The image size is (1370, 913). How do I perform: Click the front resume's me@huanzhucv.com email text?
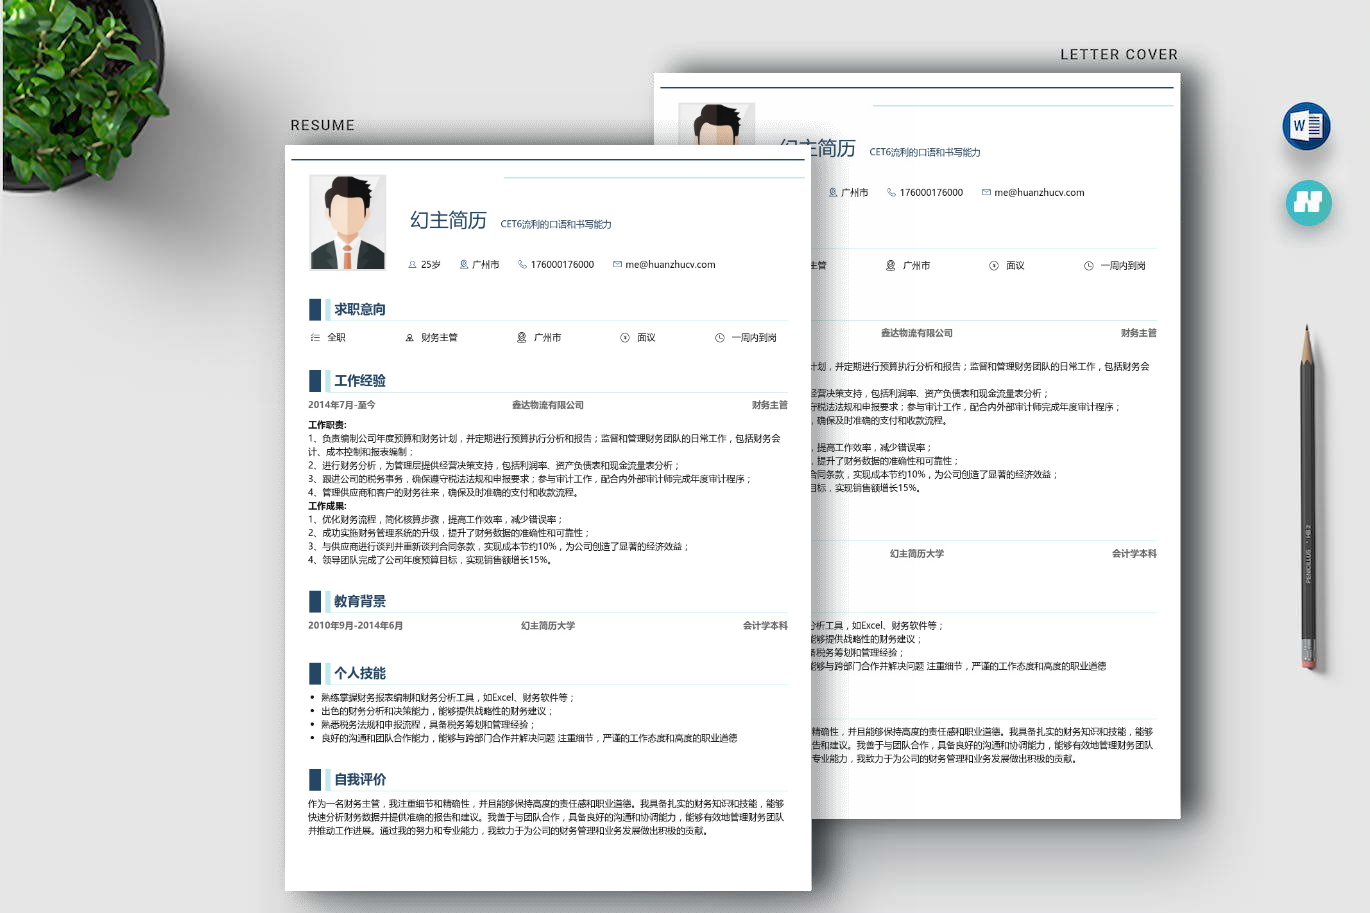coord(670,265)
